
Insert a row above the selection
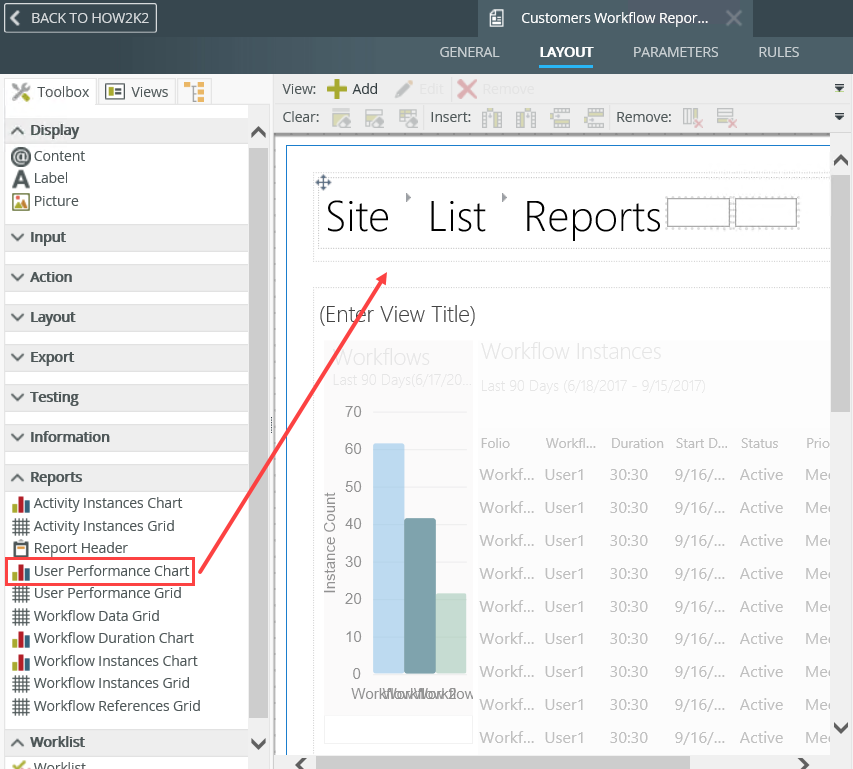click(560, 117)
